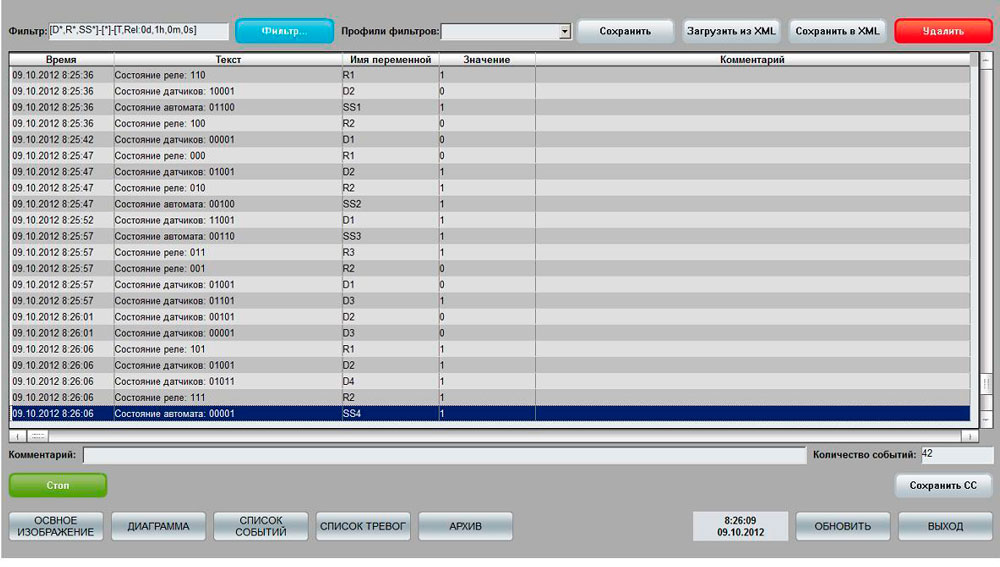This screenshot has width=1000, height=567.
Task: Click into the Фильтр expression field
Action: [139, 32]
